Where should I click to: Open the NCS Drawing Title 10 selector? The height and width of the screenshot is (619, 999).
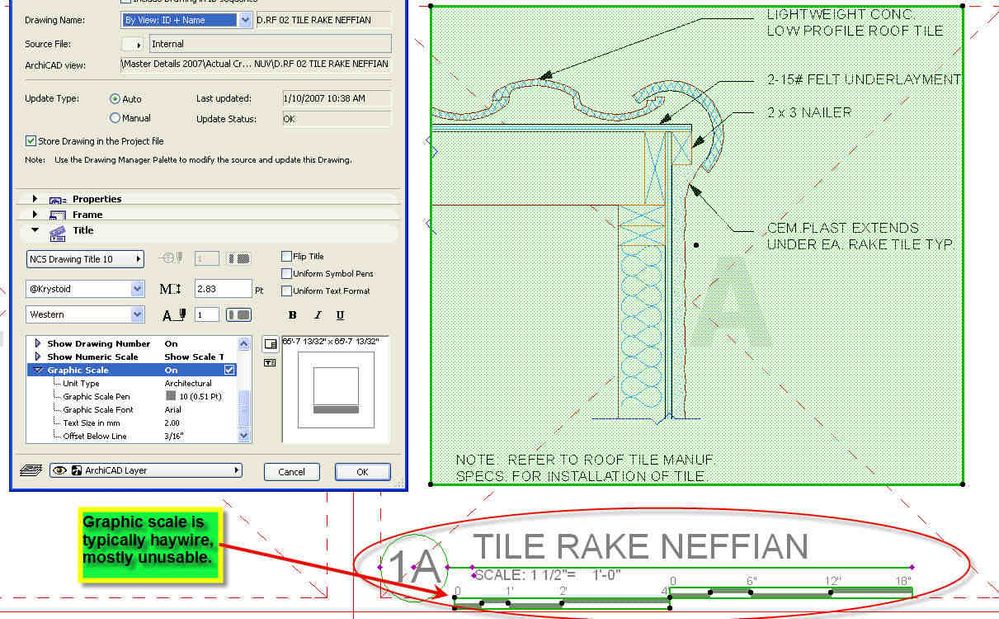click(85, 259)
